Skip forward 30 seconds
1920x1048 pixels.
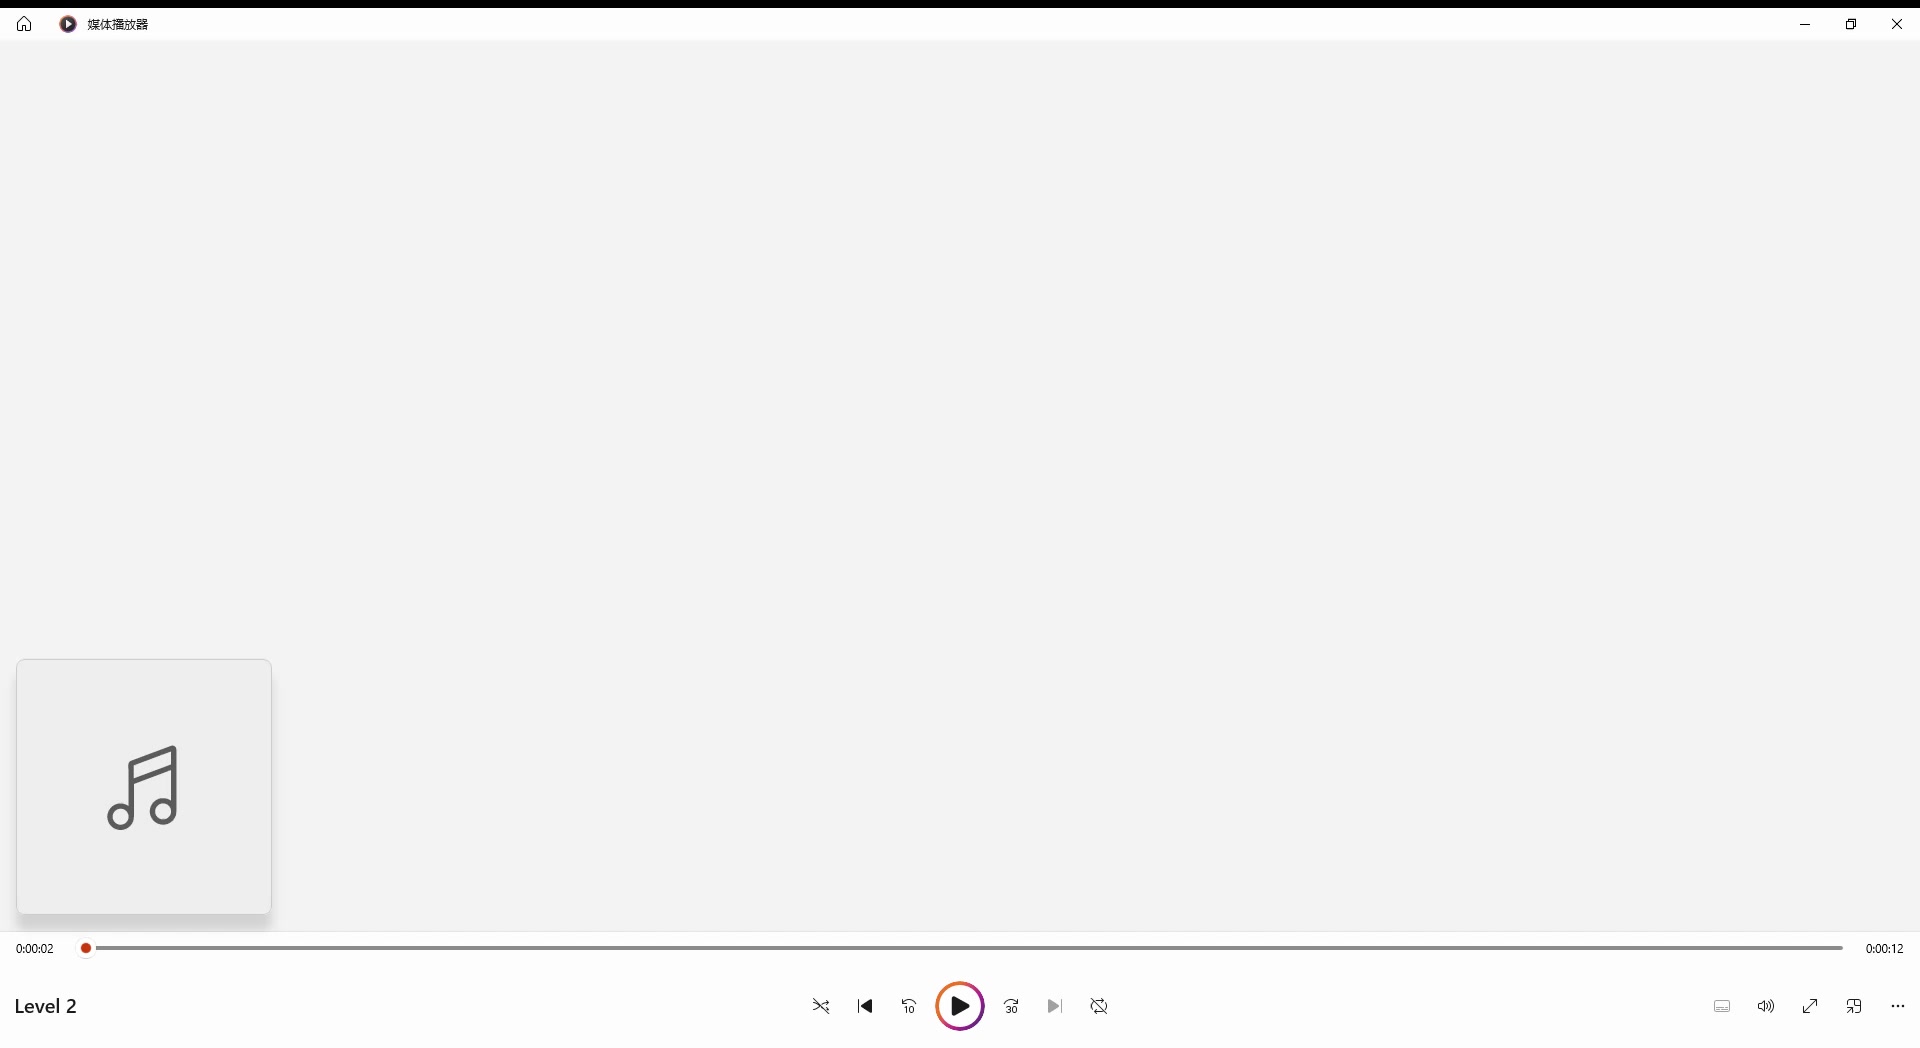tap(1011, 1006)
